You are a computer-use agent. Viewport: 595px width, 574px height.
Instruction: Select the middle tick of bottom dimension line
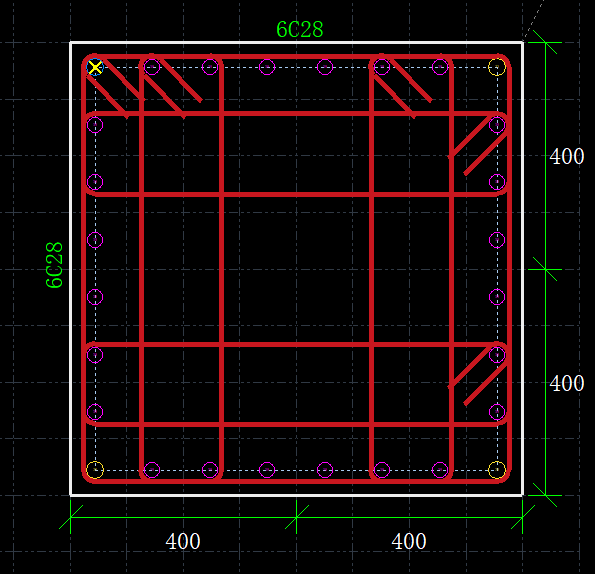tap(297, 517)
